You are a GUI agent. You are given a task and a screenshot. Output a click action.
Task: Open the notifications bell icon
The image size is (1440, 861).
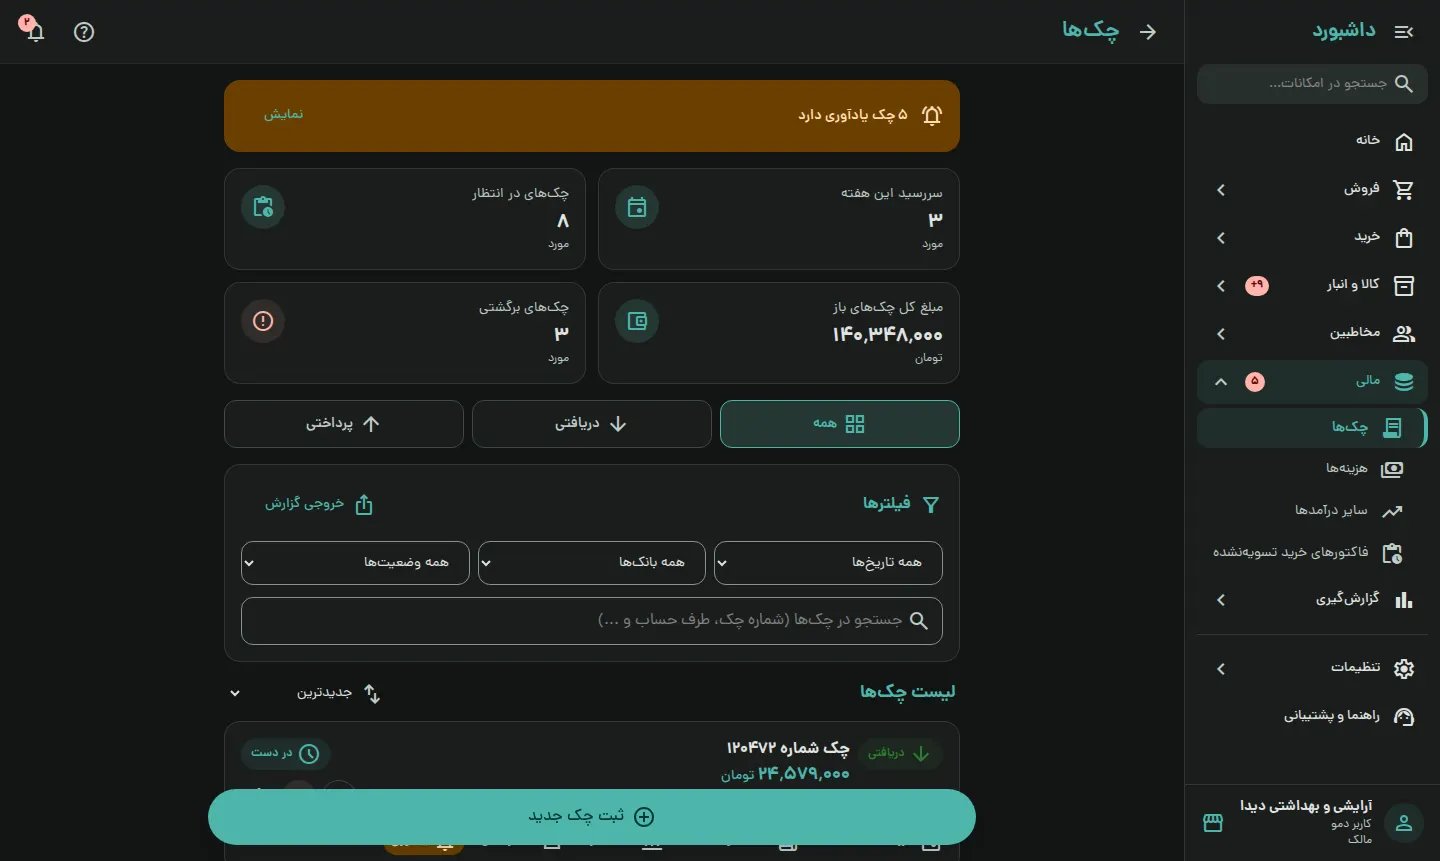pyautogui.click(x=35, y=32)
